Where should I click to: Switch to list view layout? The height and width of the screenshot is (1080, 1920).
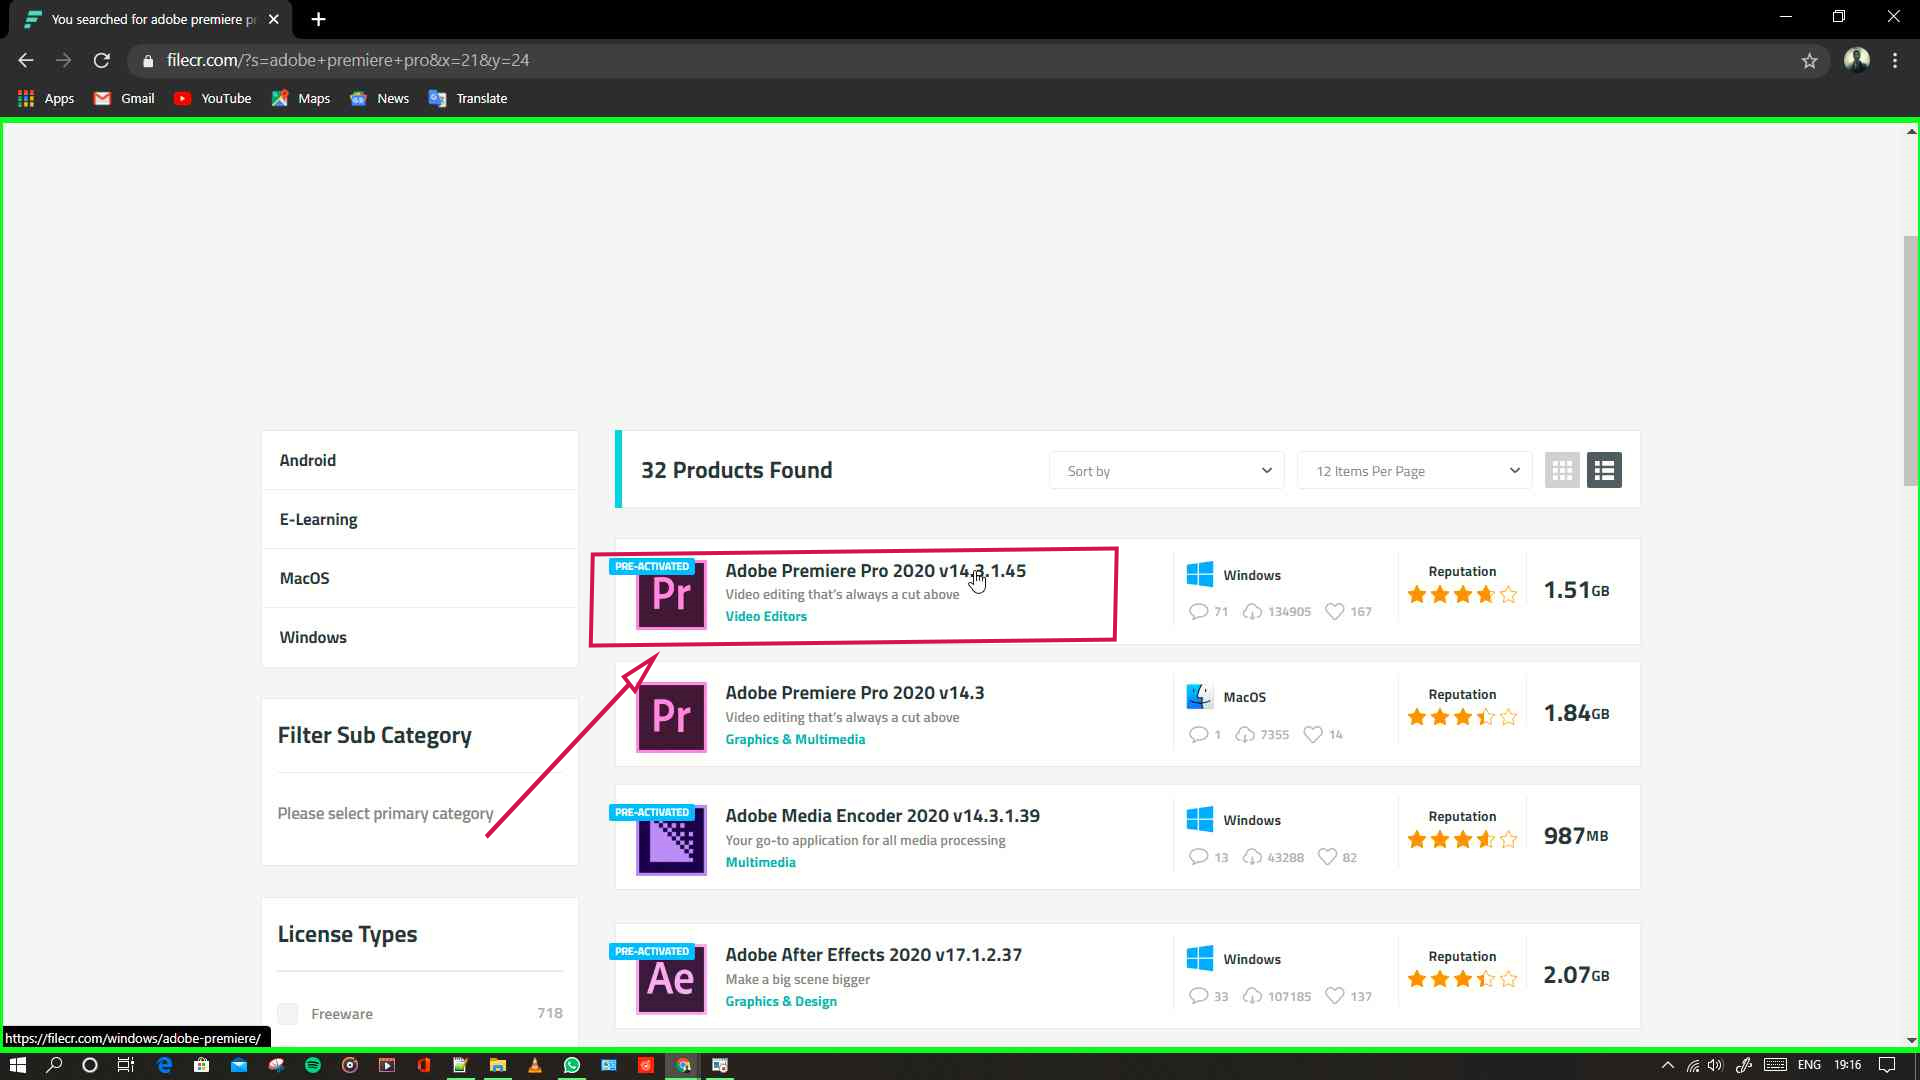click(1604, 470)
